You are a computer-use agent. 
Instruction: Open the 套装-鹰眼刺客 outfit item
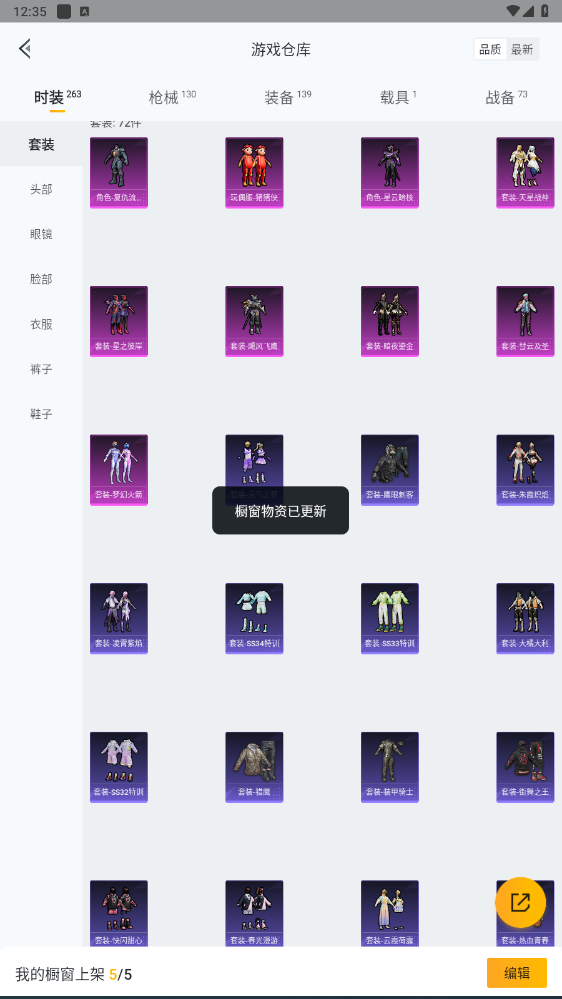point(390,470)
